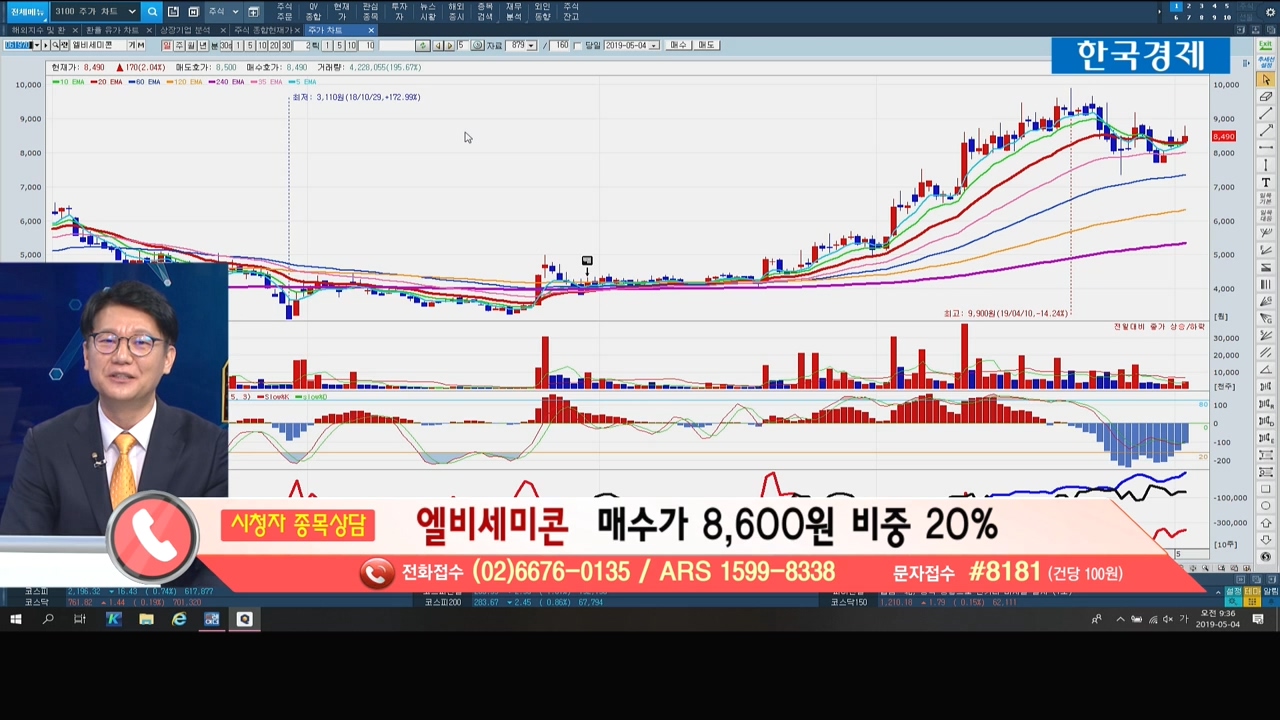Select the eraser drawing tool
The image size is (1280, 720).
pos(1266,97)
